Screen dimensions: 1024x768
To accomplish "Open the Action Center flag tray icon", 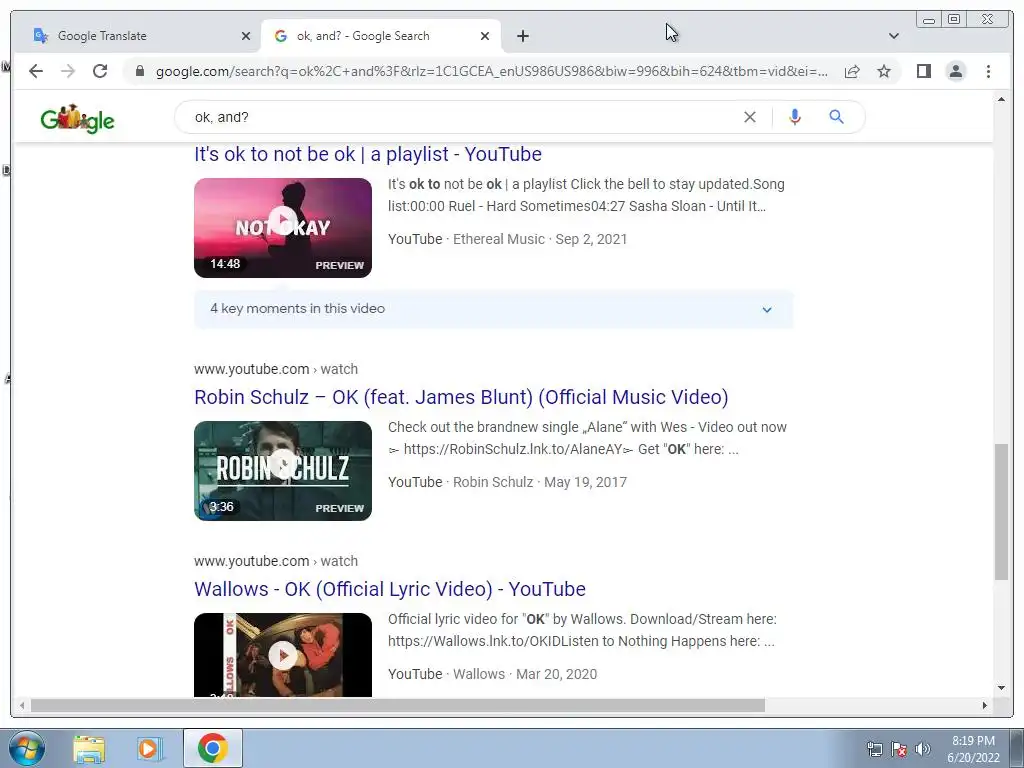I will point(899,749).
